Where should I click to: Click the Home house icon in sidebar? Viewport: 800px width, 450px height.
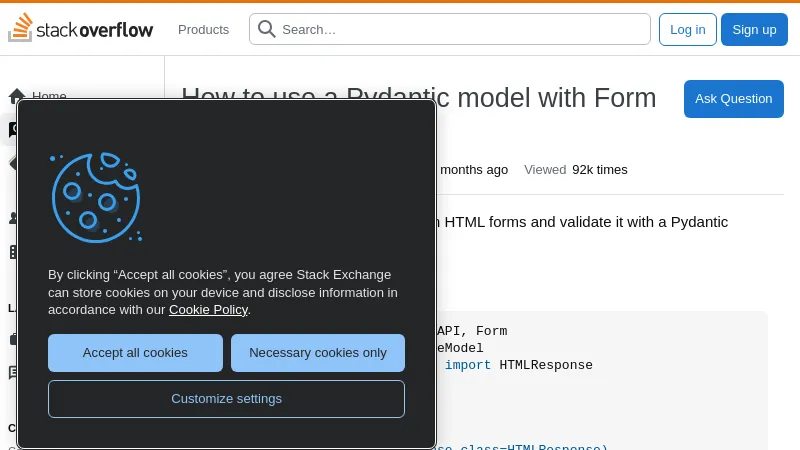point(16,97)
